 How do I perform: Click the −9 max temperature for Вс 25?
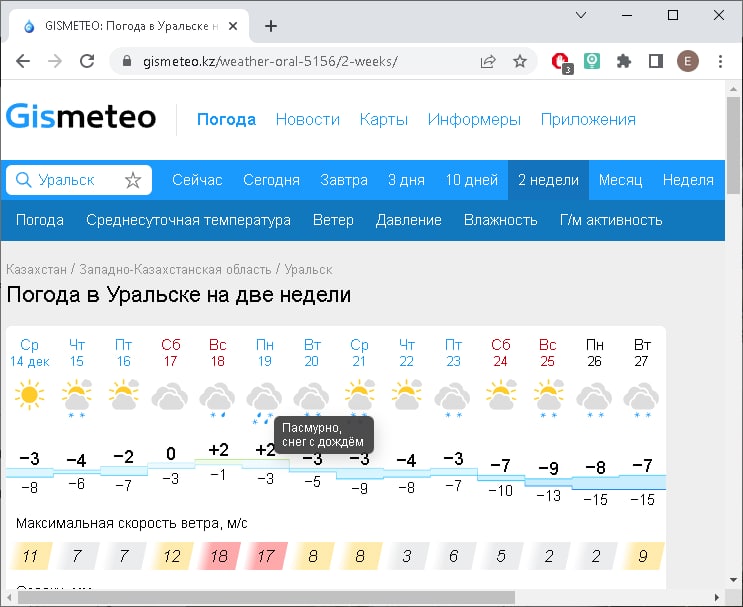548,468
